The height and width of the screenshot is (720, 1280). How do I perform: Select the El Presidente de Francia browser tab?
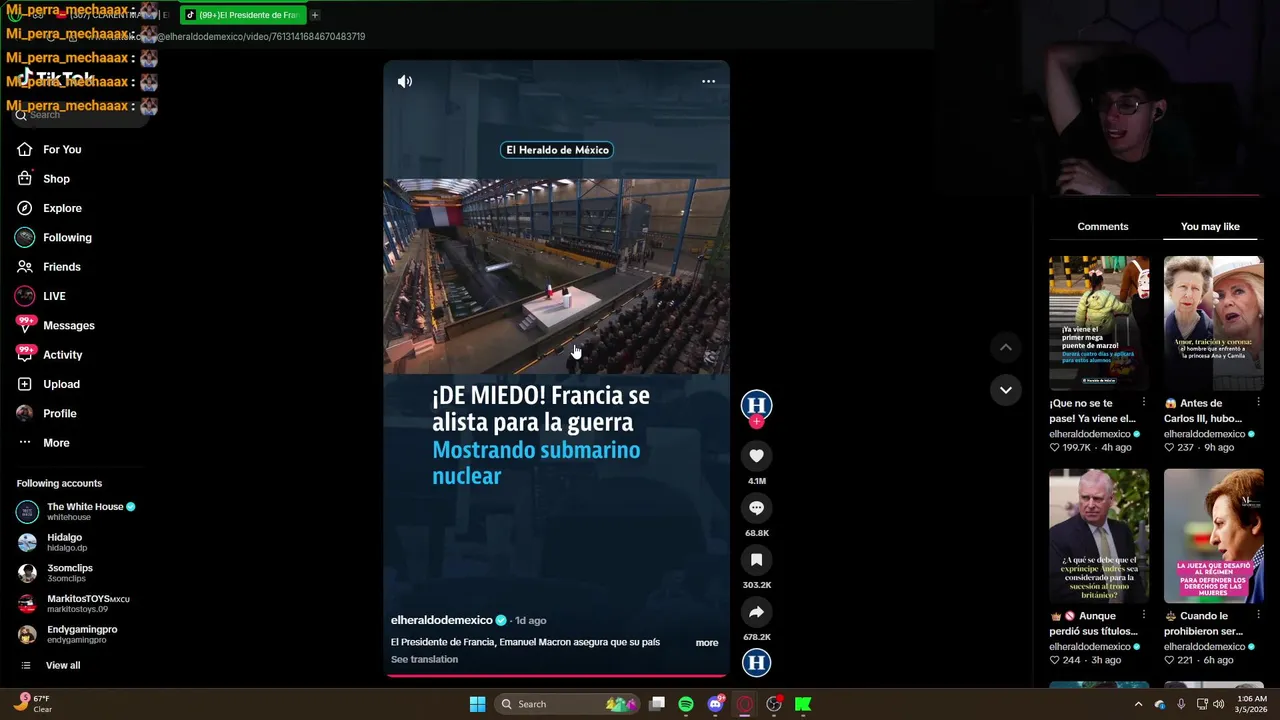pos(243,15)
